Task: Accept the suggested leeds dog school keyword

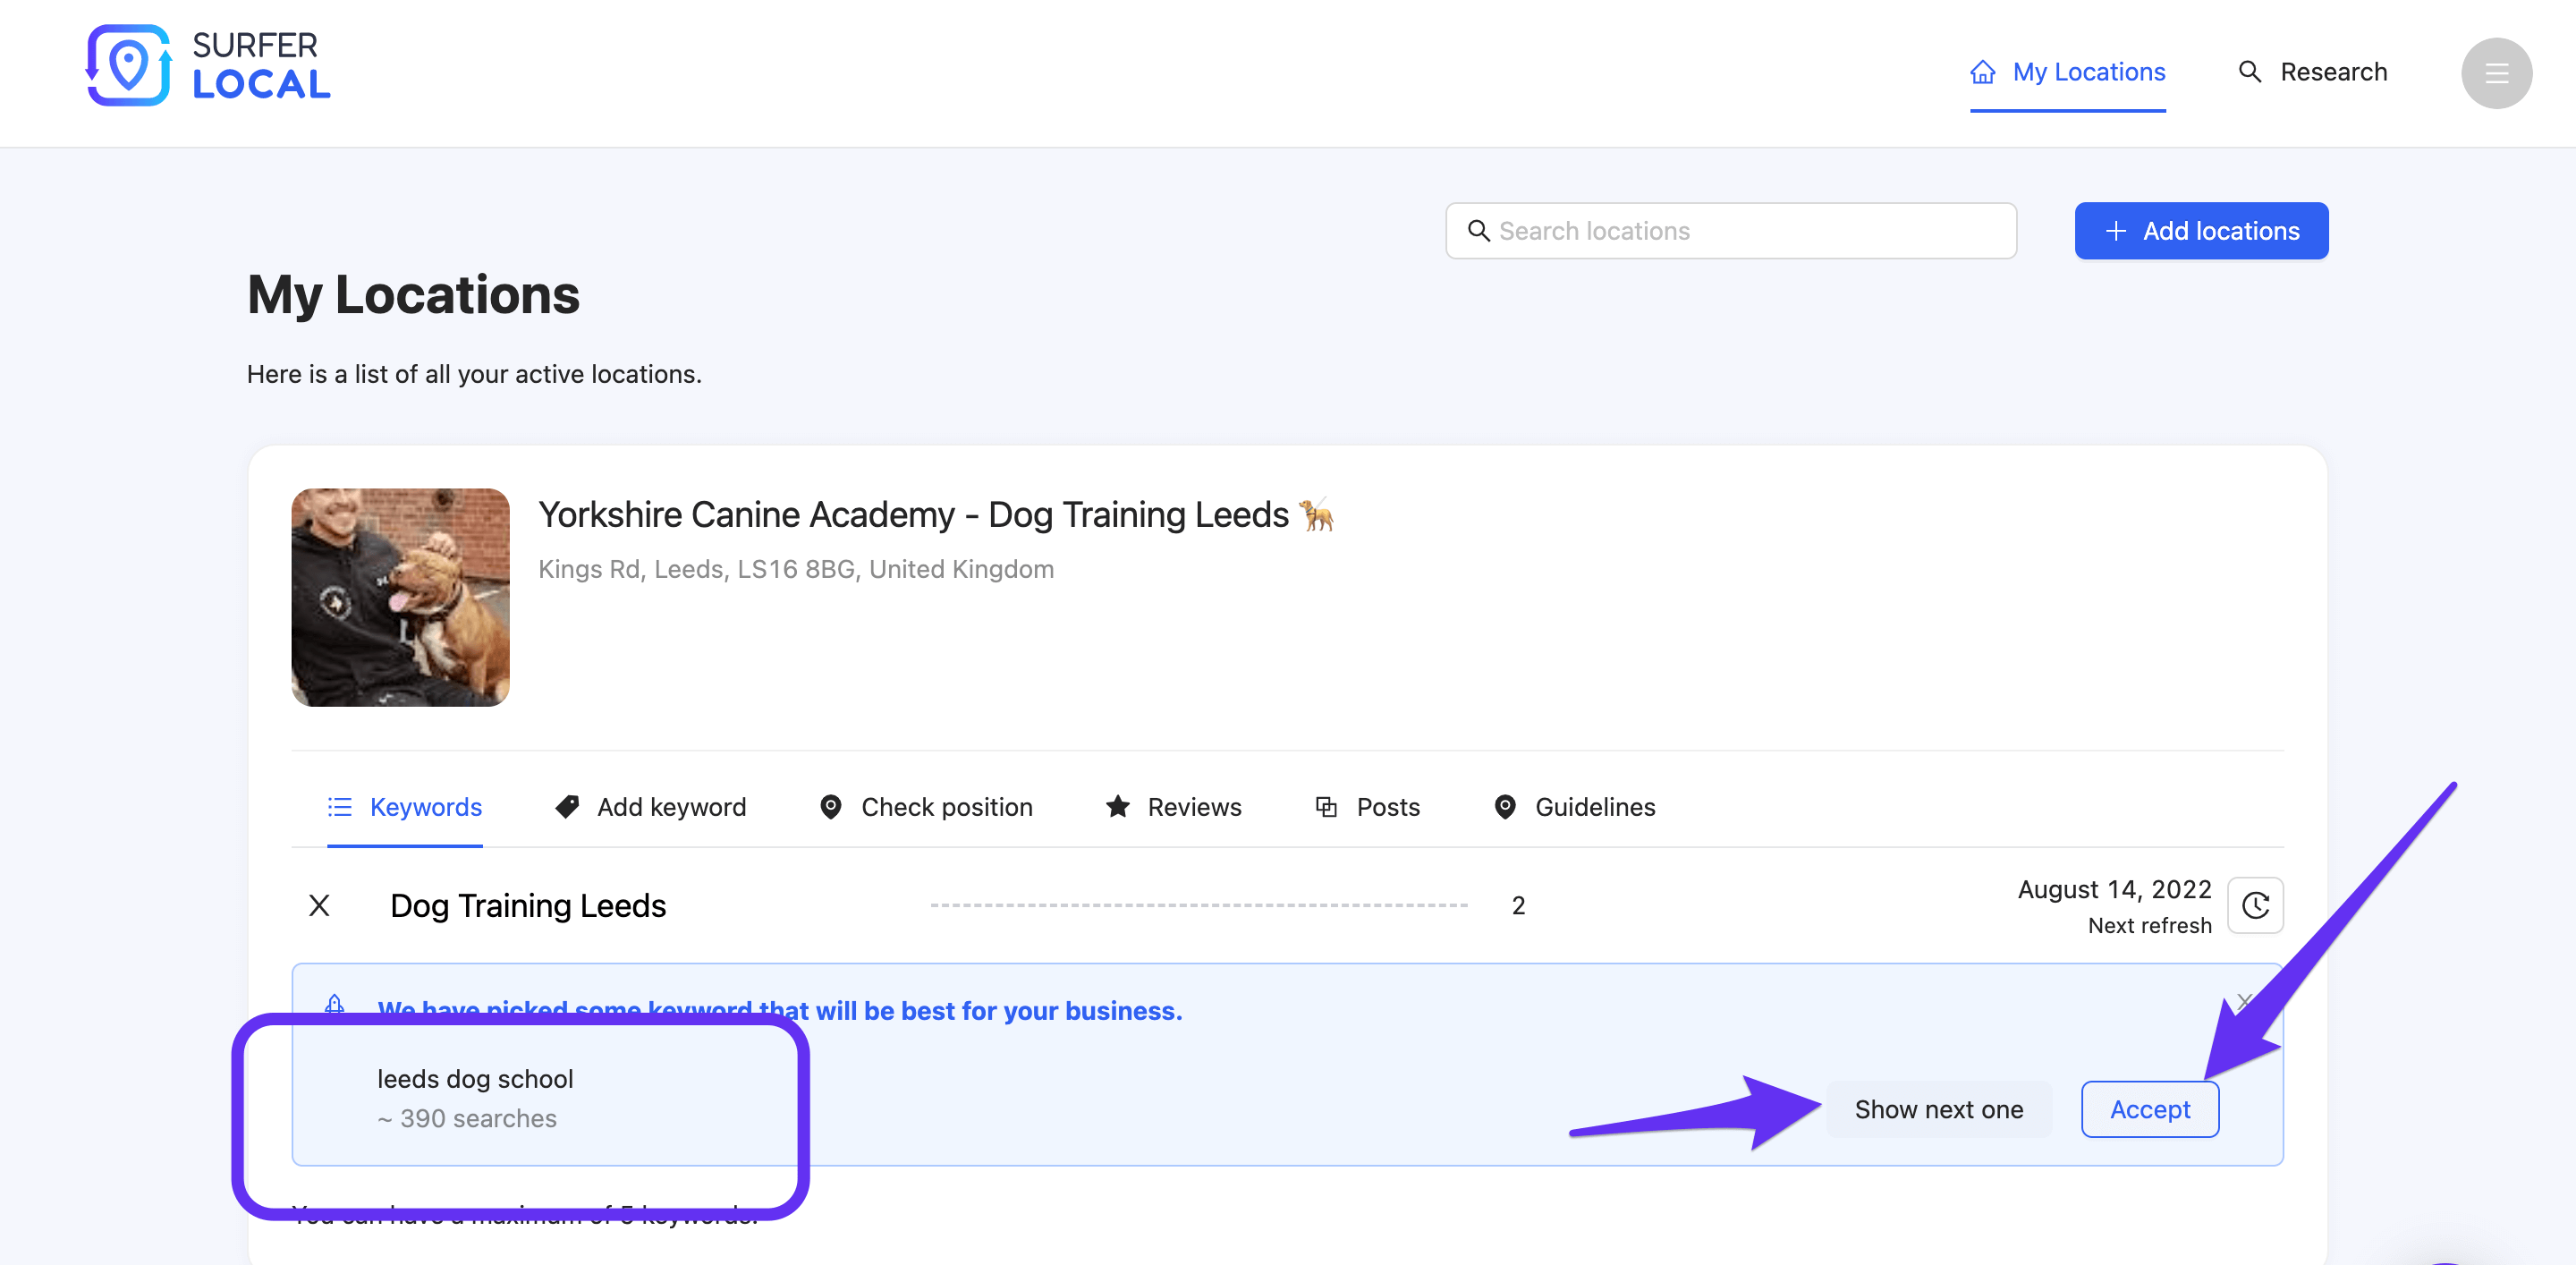Action: click(2148, 1108)
